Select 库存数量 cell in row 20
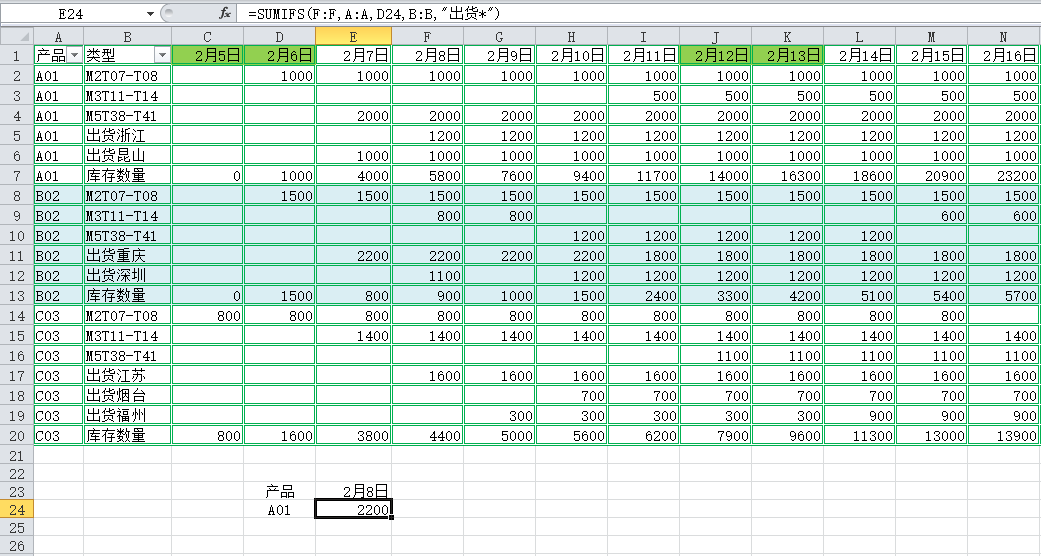1041x556 pixels. (127, 435)
